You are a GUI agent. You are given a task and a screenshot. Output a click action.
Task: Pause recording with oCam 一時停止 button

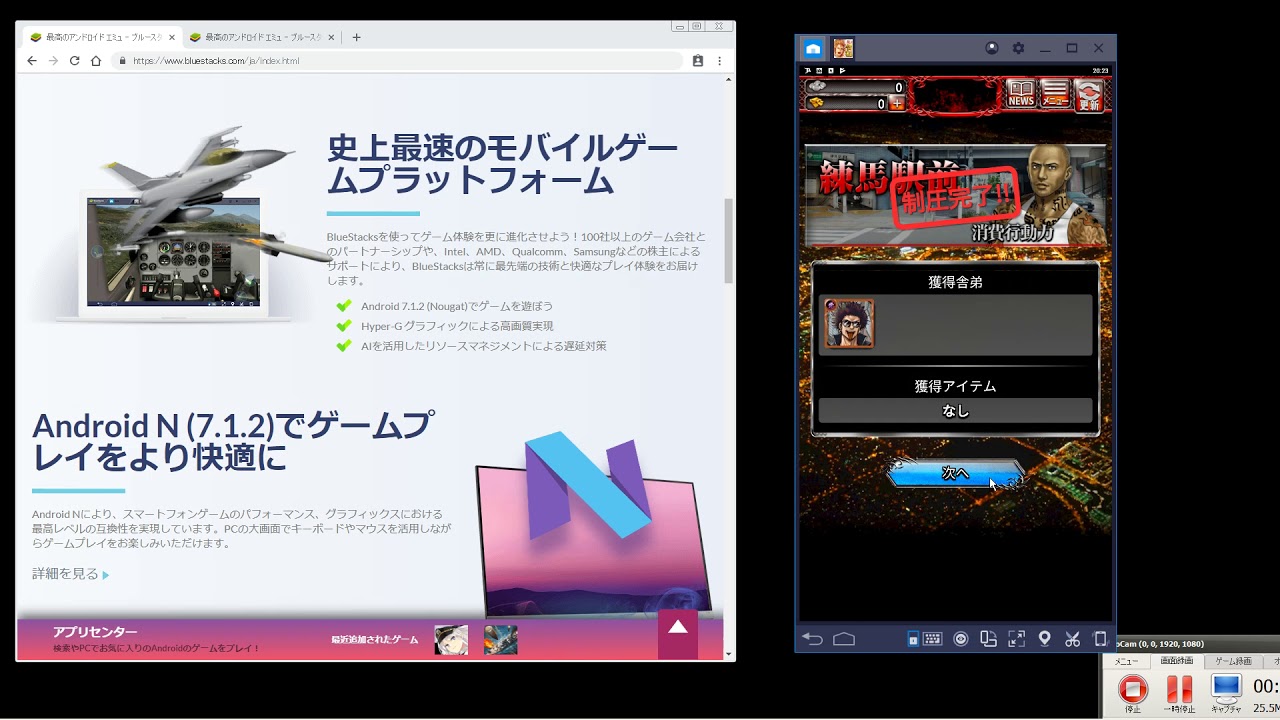click(1180, 692)
